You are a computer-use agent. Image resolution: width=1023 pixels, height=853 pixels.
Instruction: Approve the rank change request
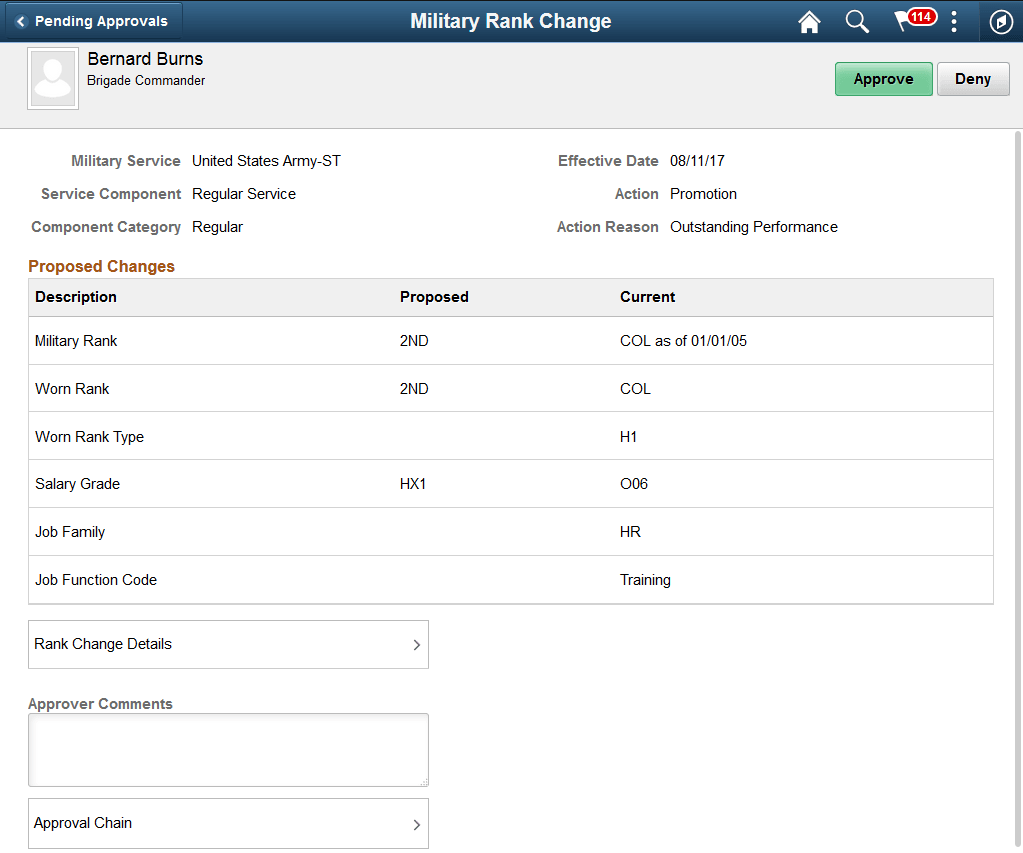click(883, 78)
